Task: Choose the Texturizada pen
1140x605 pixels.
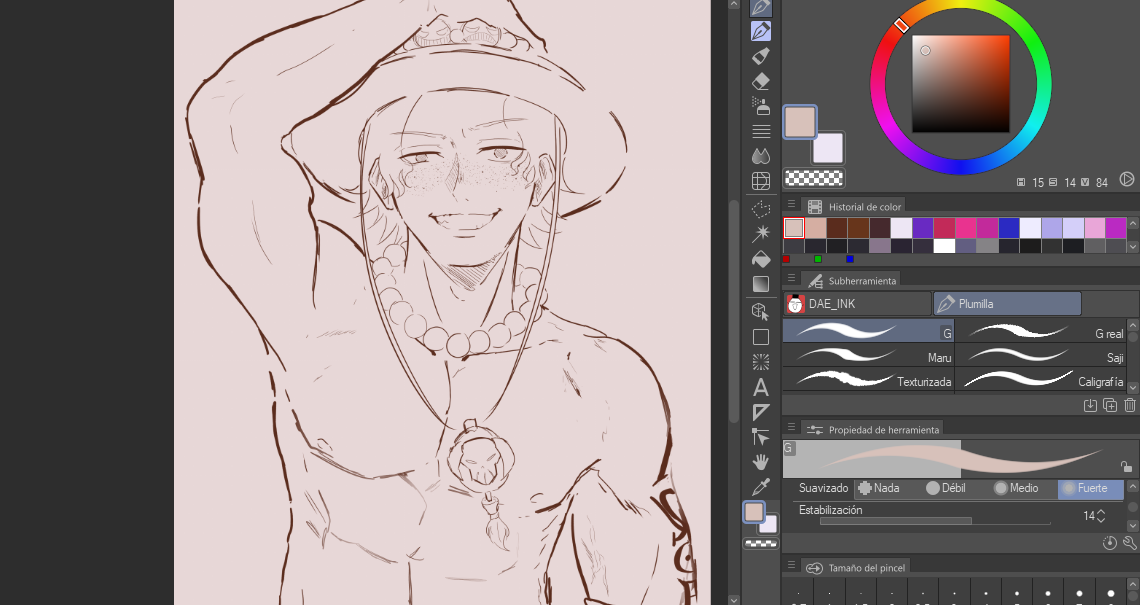Action: pyautogui.click(x=868, y=380)
